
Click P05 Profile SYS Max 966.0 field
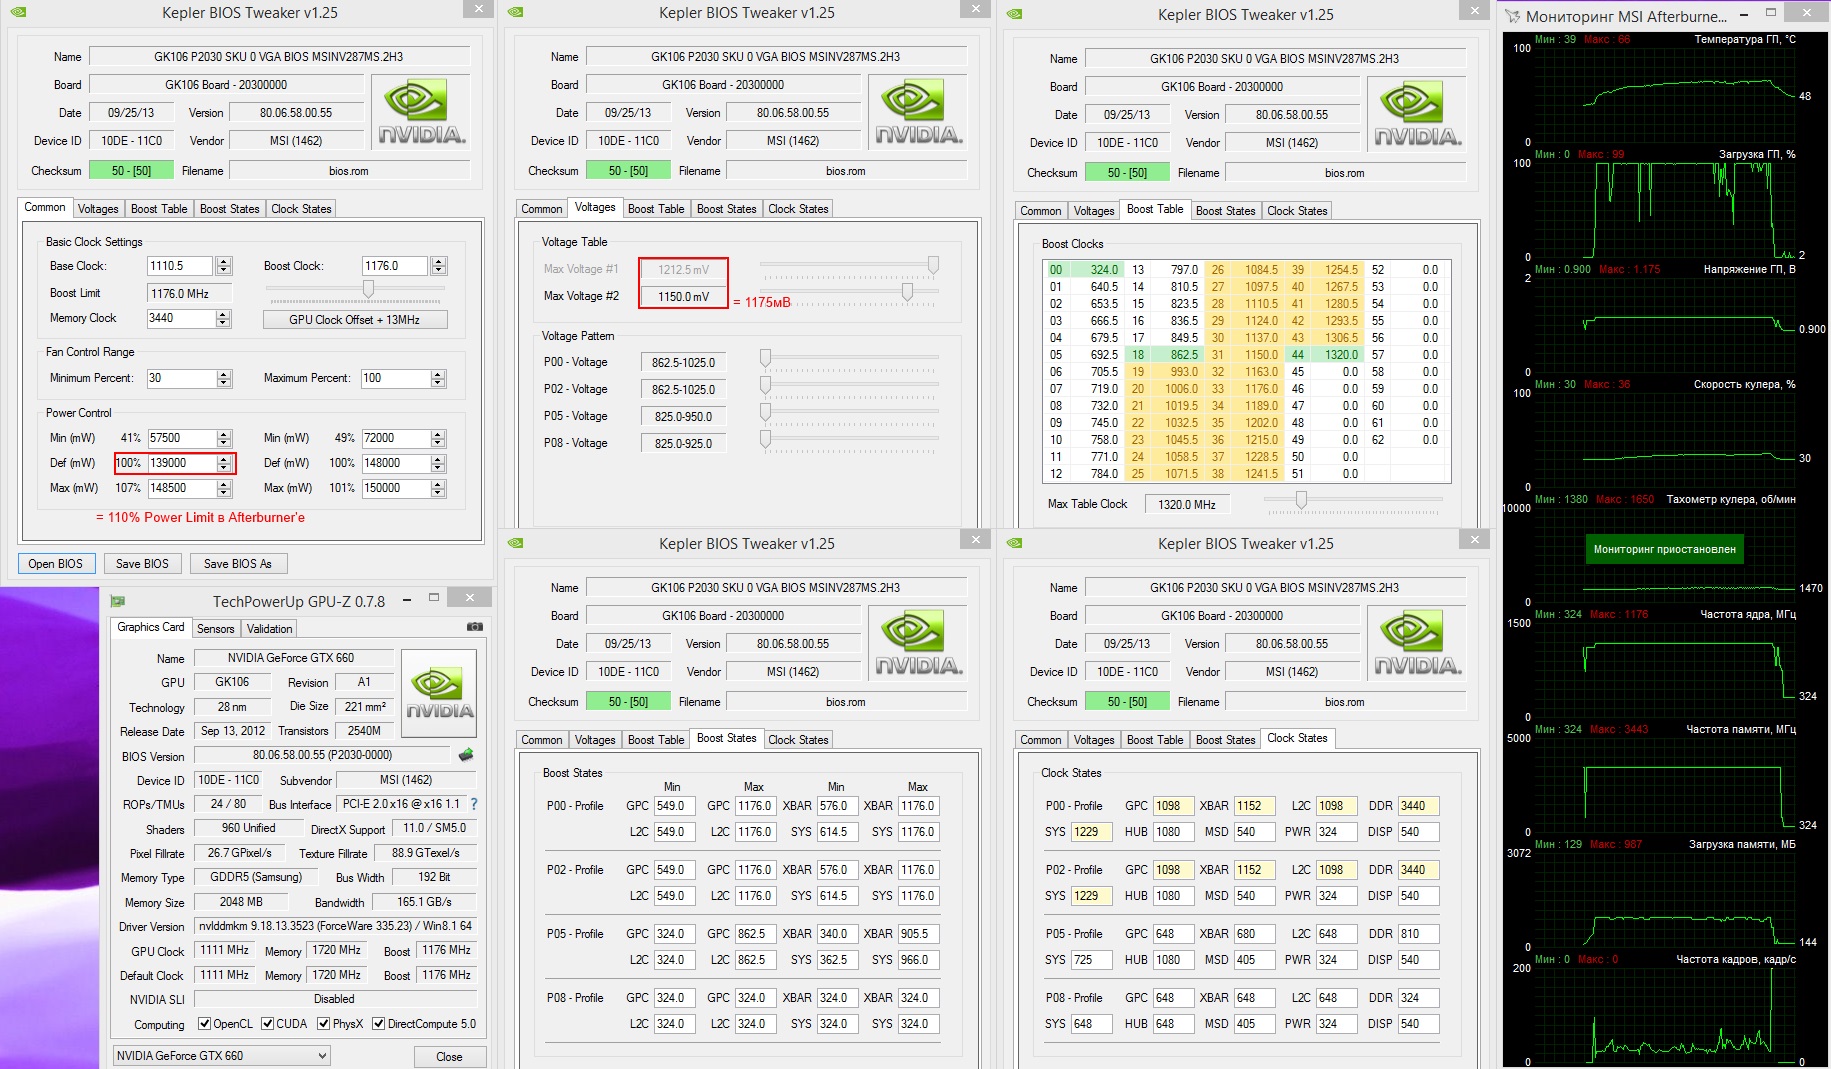pyautogui.click(x=917, y=960)
